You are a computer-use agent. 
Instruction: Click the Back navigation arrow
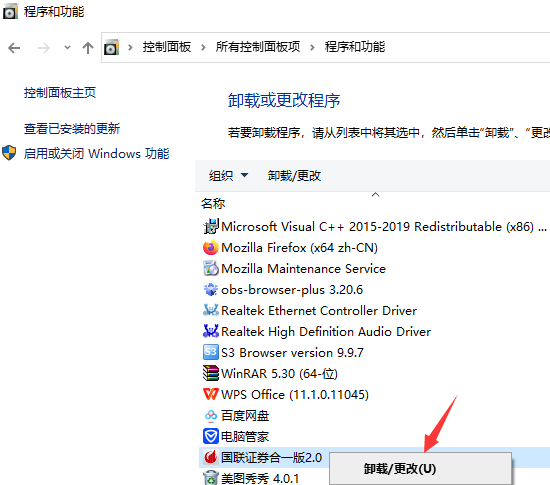pyautogui.click(x=14, y=48)
